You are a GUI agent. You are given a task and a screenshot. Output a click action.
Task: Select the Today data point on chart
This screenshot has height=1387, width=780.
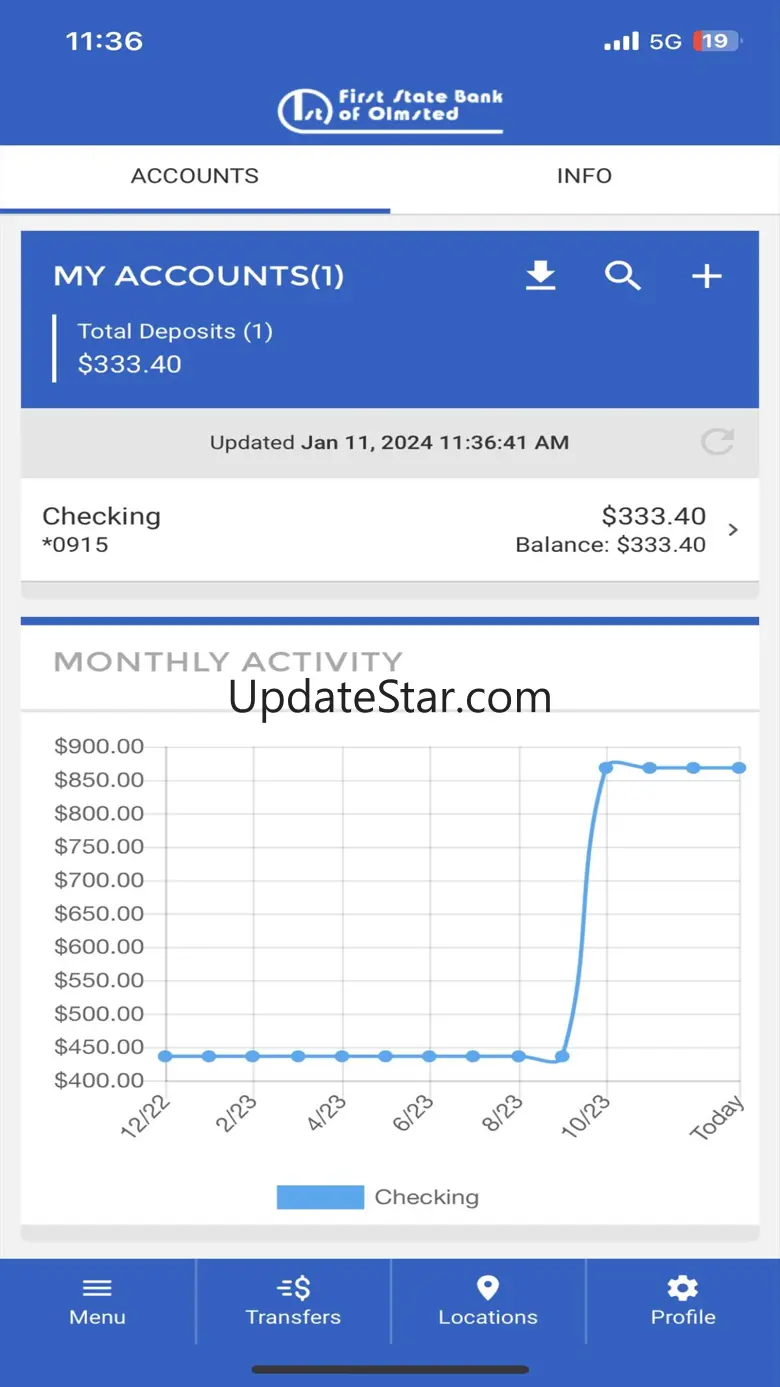[740, 767]
